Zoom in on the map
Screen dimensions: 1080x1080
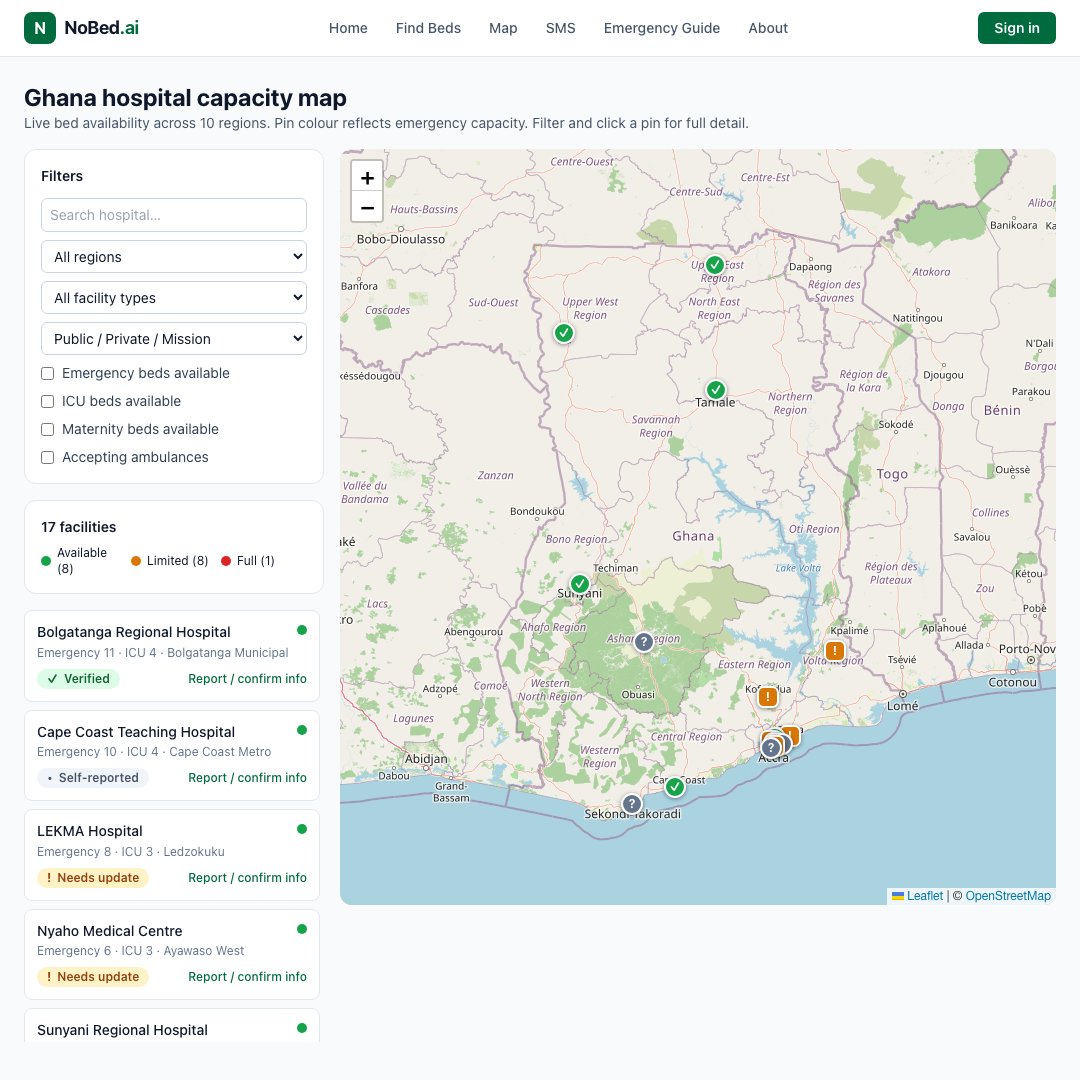[x=367, y=178]
